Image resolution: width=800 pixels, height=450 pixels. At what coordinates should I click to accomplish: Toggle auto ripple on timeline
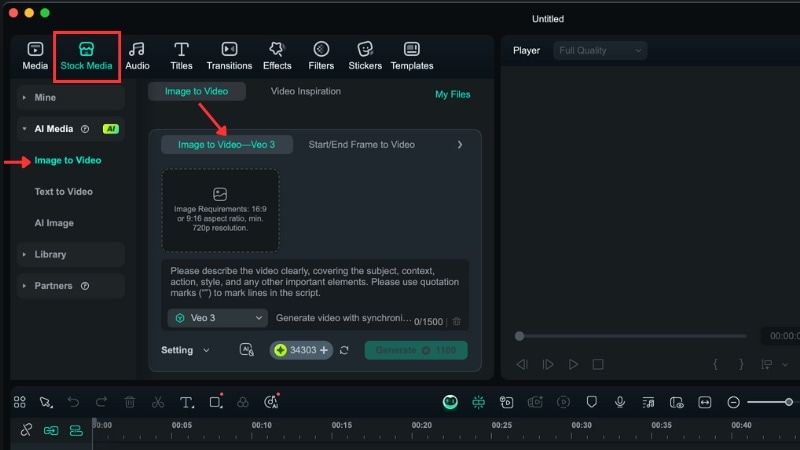76,431
